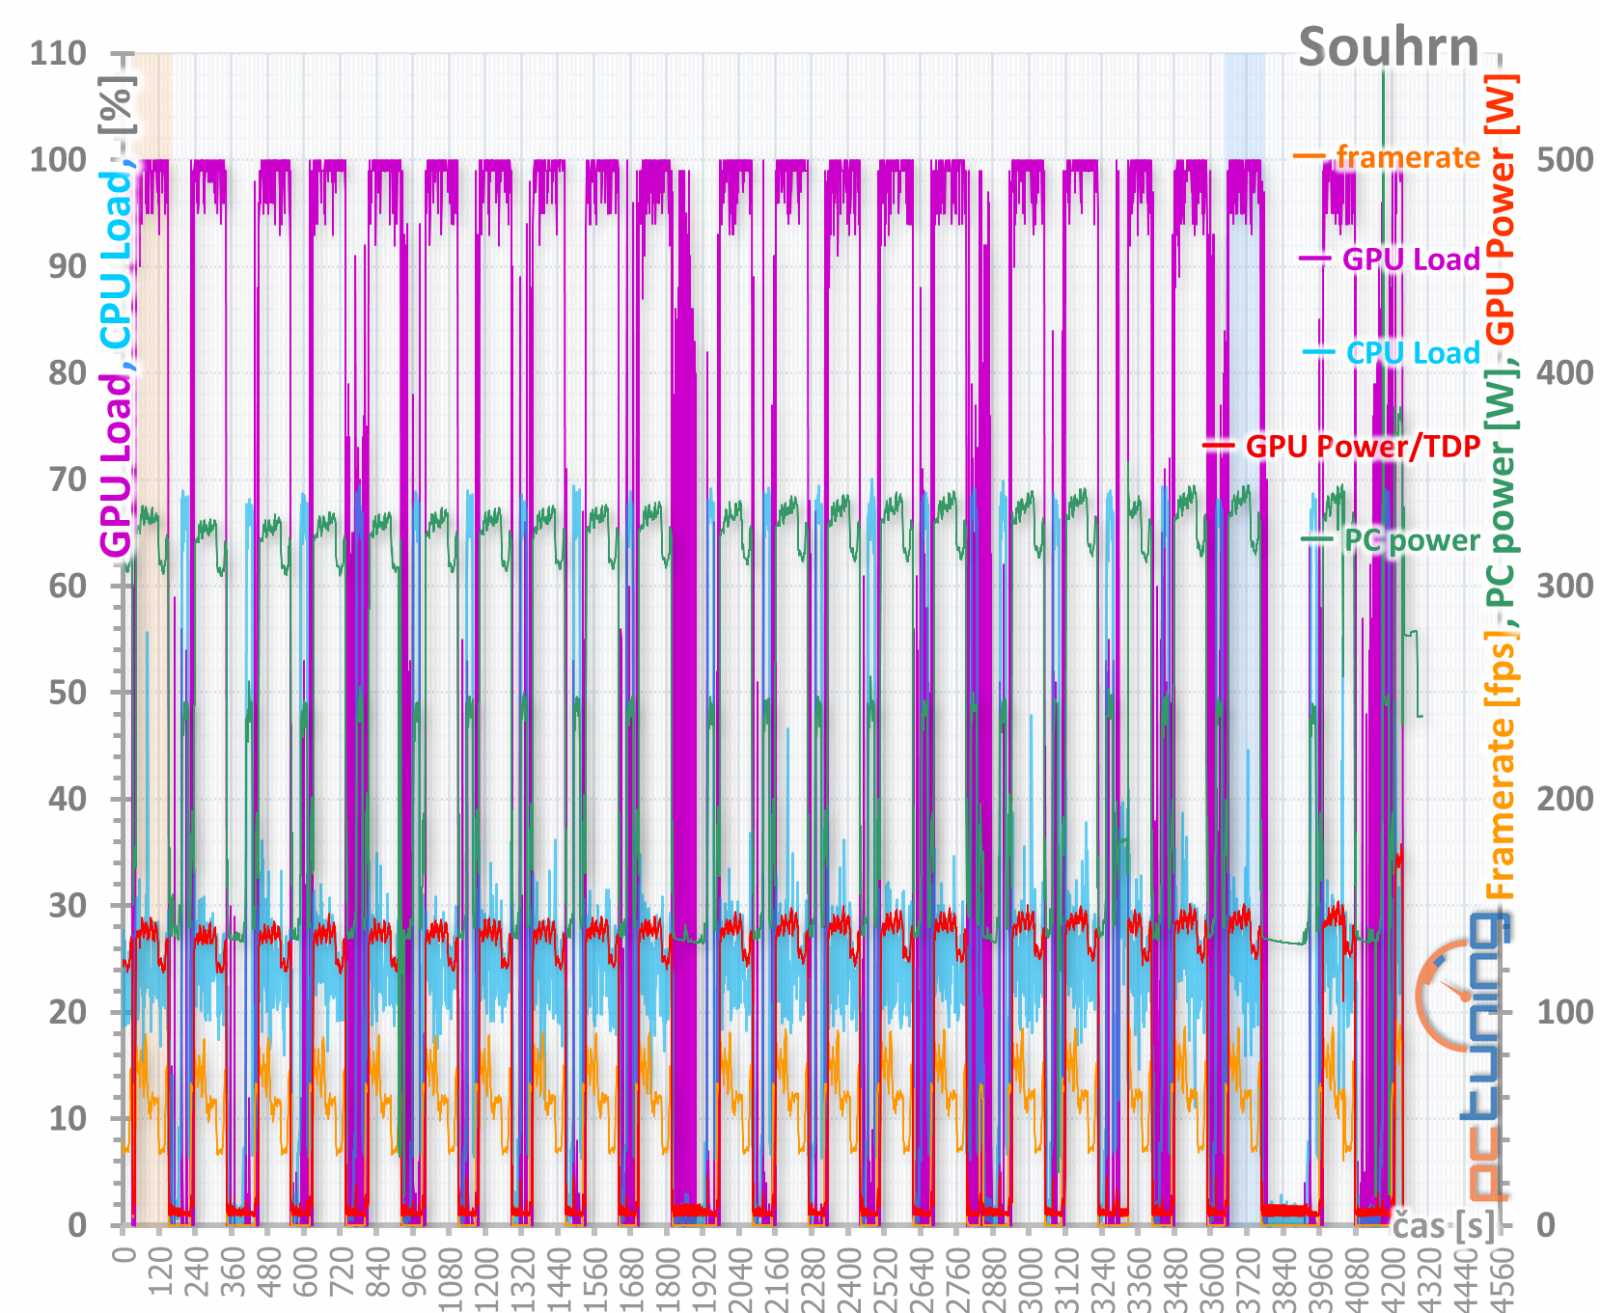This screenshot has width=1600, height=1313.
Task: Click the red GPU Power/TDP legend line marker
Action: pyautogui.click(x=1218, y=446)
